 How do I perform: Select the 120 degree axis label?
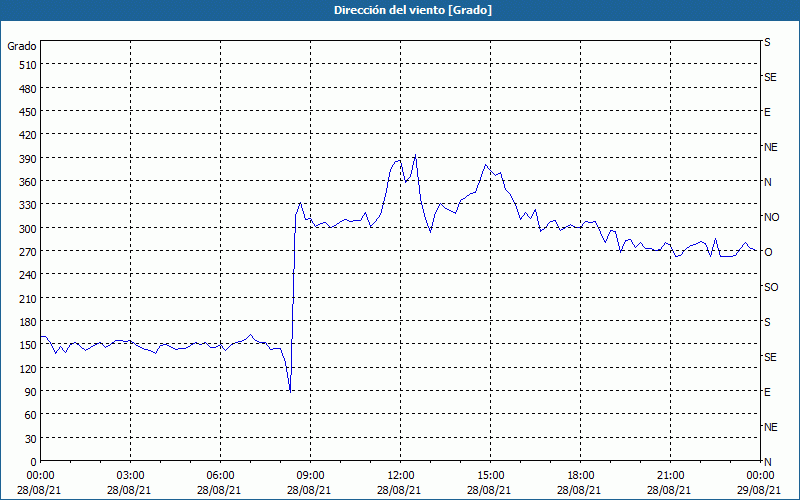point(28,368)
